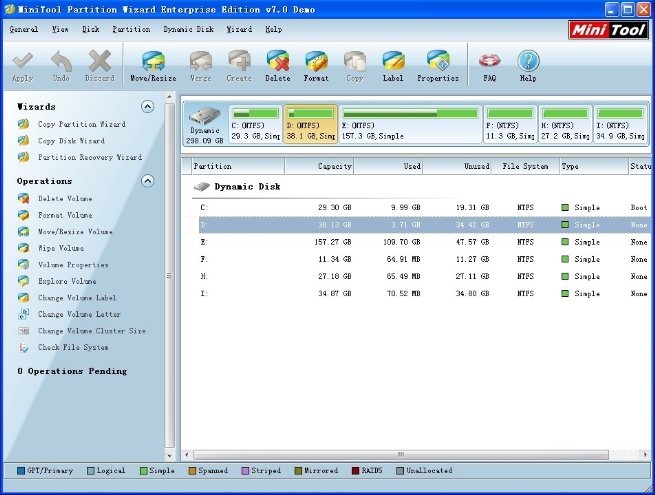Open the Partition menu
The image size is (655, 495).
[x=131, y=29]
